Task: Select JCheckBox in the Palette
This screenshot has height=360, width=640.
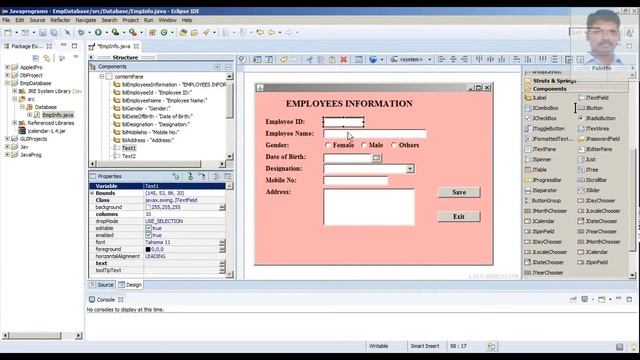Action: 541,118
